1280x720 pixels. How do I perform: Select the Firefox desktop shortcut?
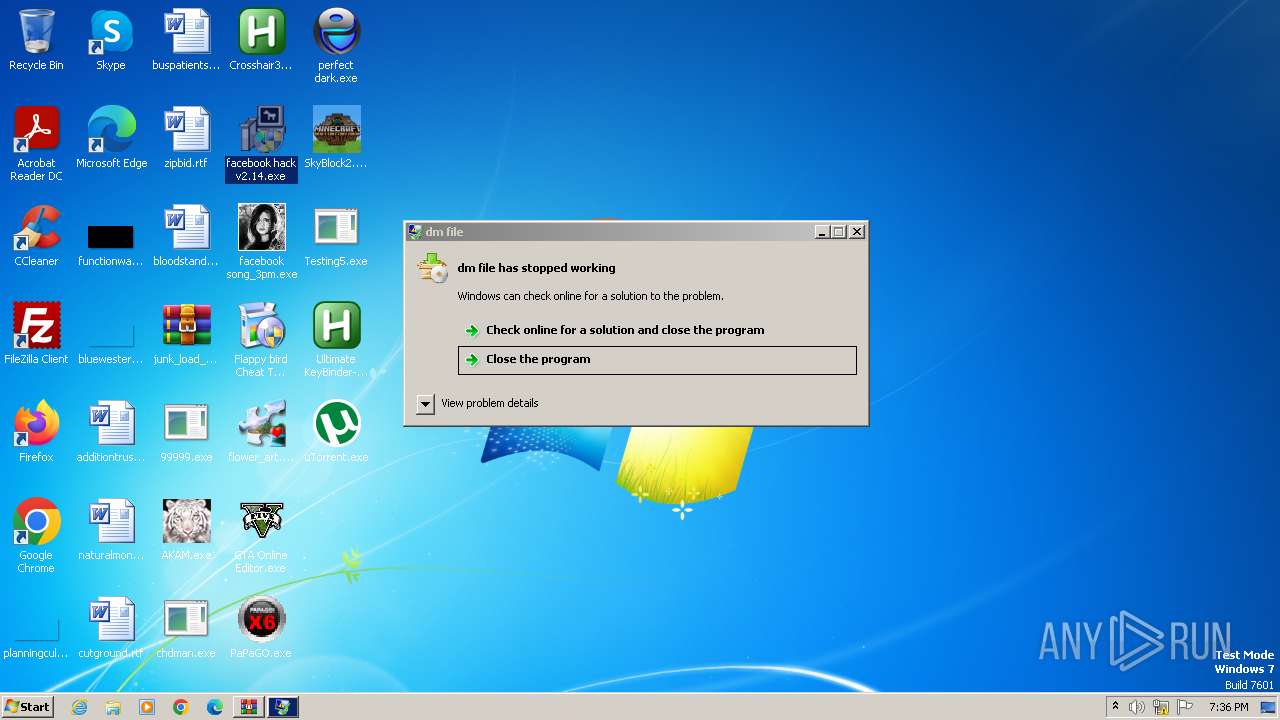(36, 433)
